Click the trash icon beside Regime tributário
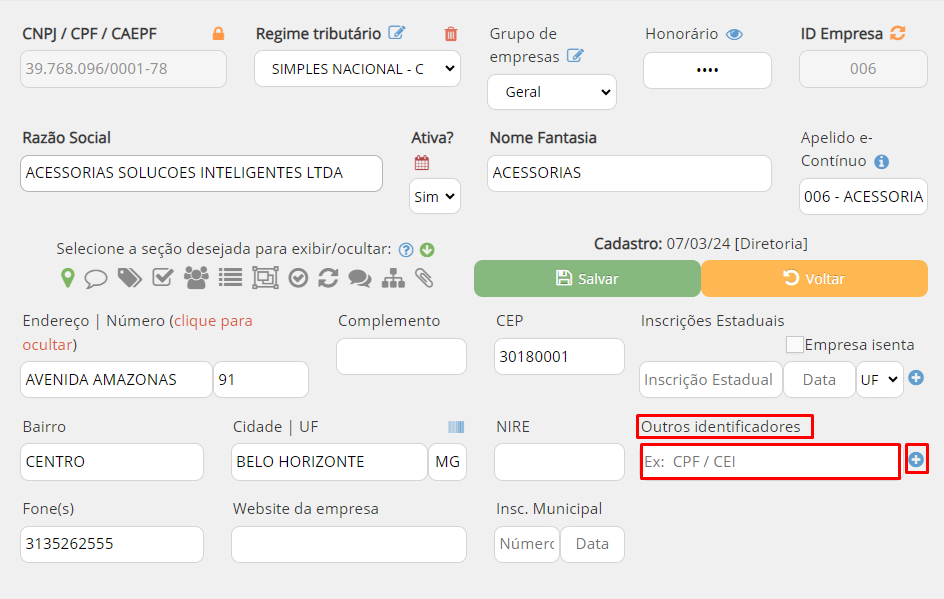 (451, 34)
